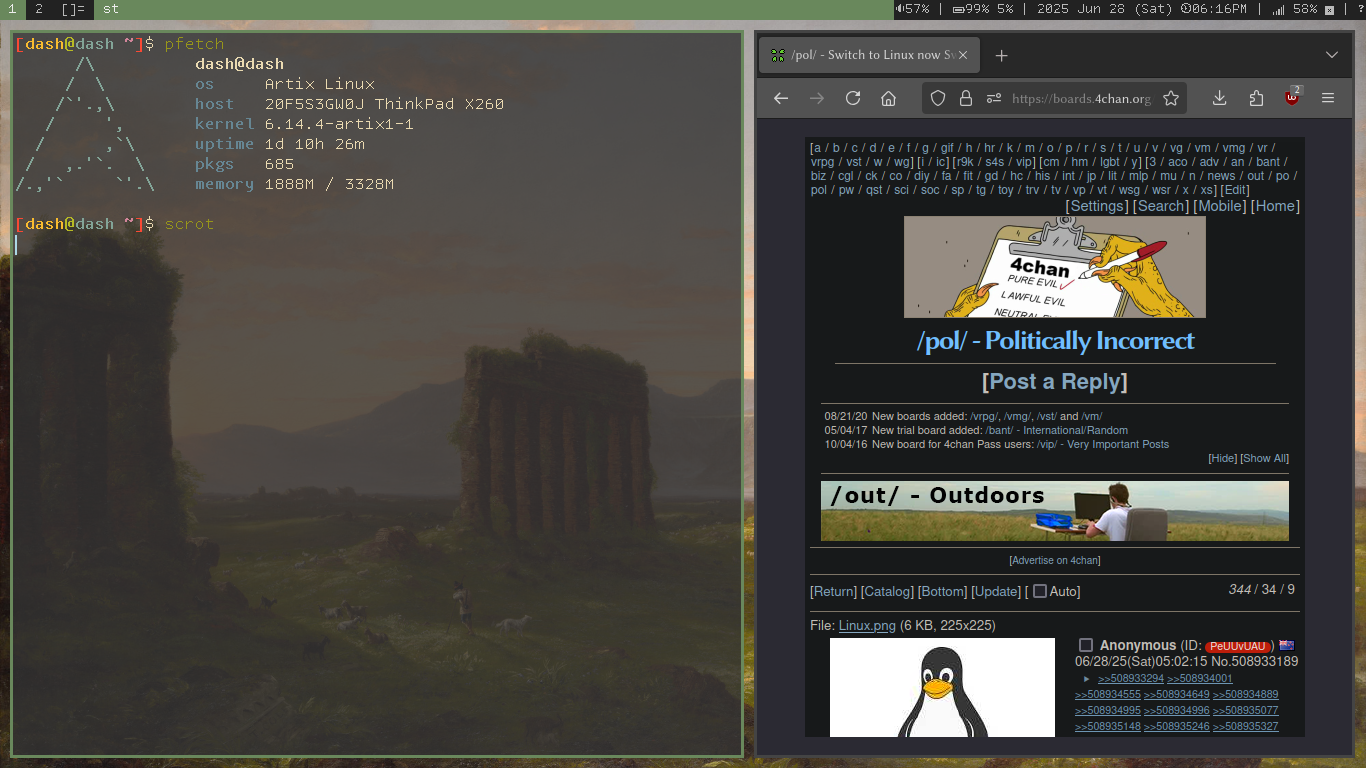
Task: Switch to the [Mobile] view link
Action: click(1219, 206)
